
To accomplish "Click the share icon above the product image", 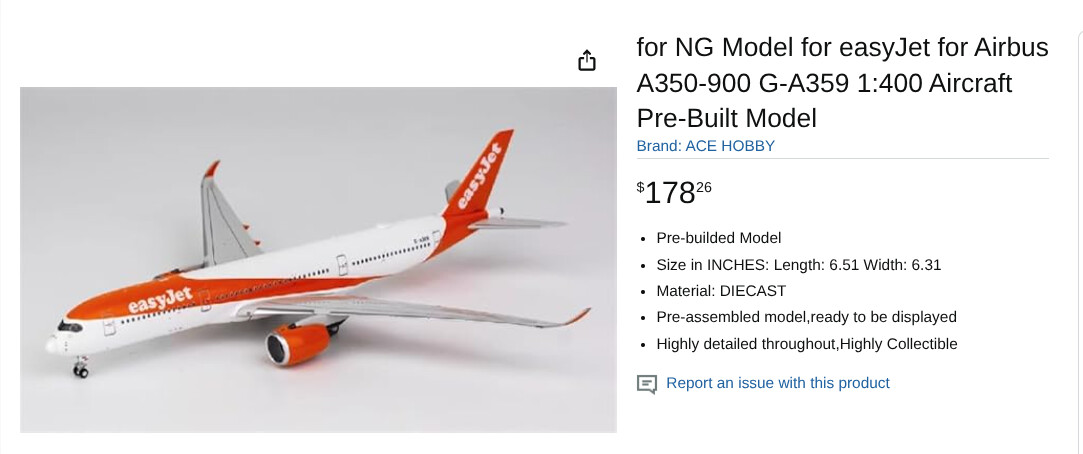I will (587, 60).
